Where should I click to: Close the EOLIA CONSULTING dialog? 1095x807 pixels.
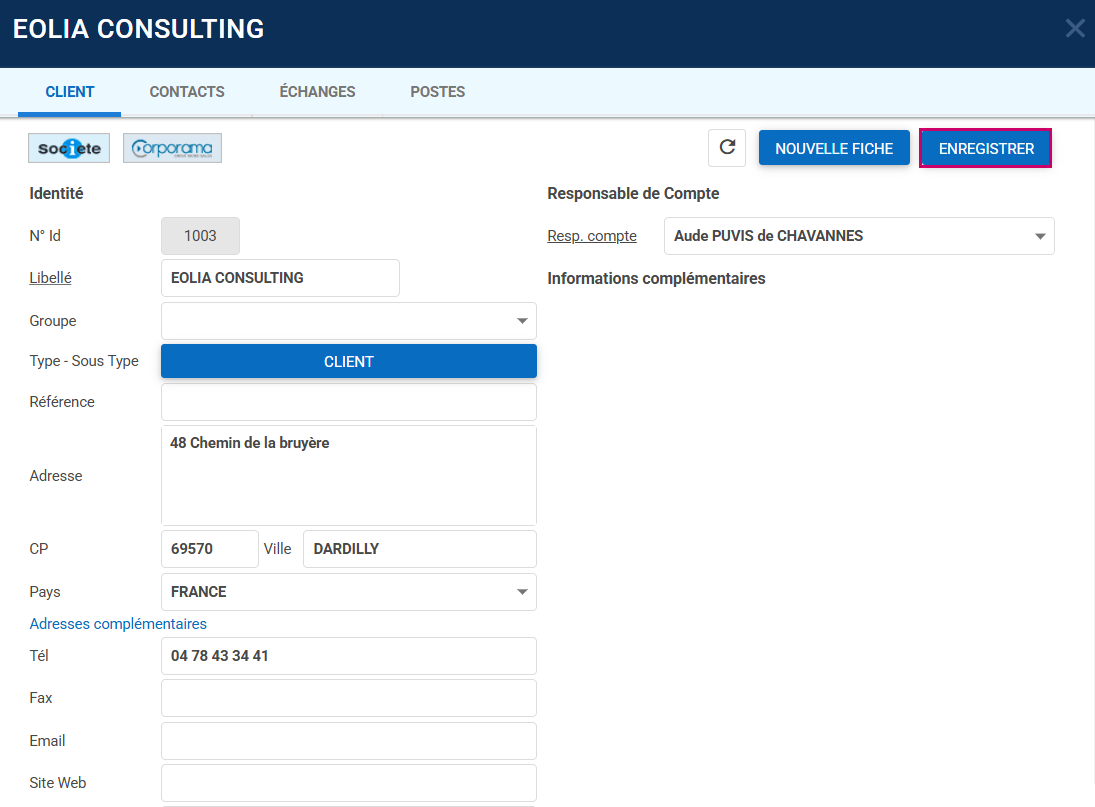pyautogui.click(x=1075, y=28)
